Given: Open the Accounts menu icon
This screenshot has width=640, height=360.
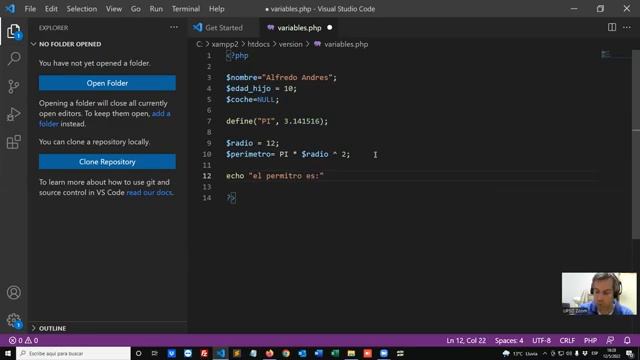Looking at the screenshot, I should point(13,292).
